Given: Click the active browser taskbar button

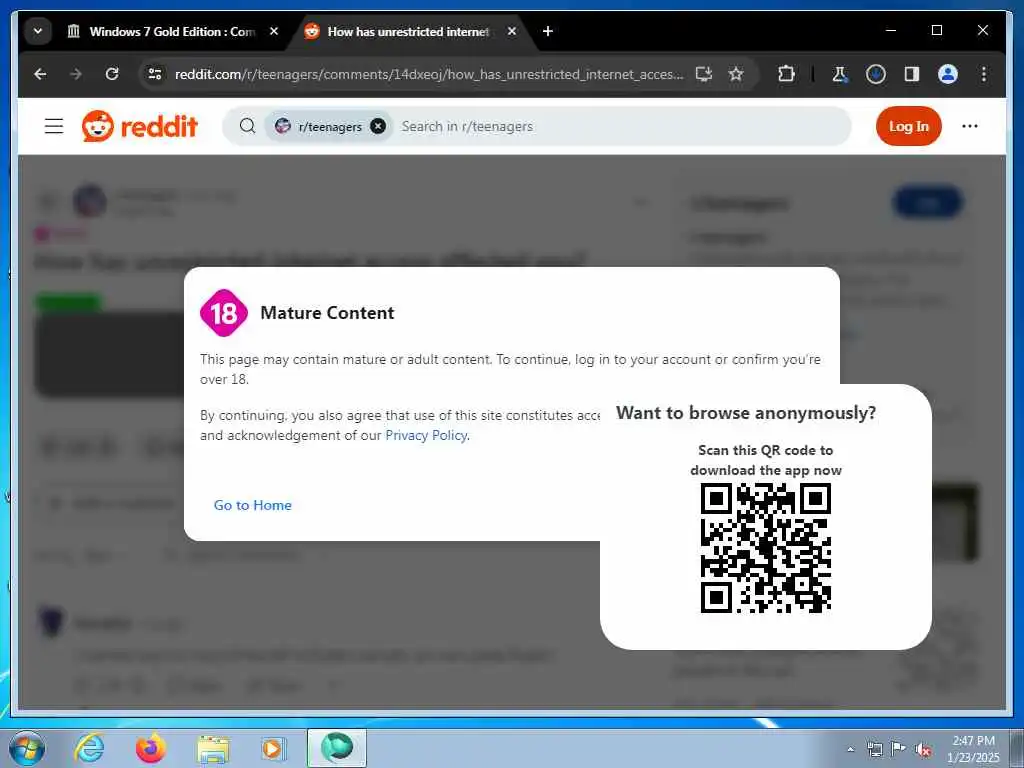Looking at the screenshot, I should 337,748.
